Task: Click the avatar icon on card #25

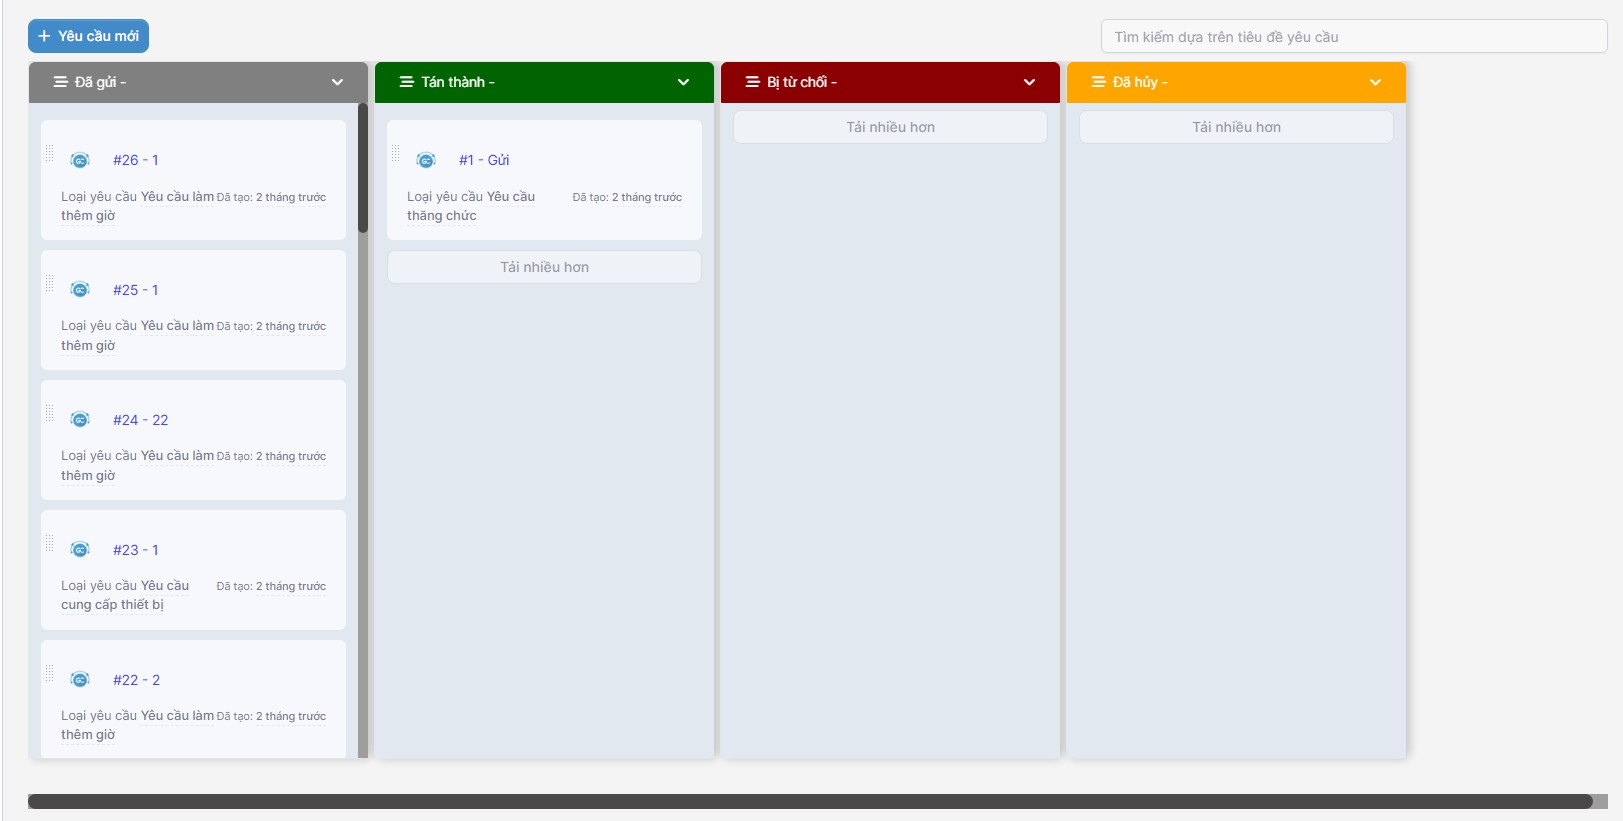Action: tap(80, 290)
